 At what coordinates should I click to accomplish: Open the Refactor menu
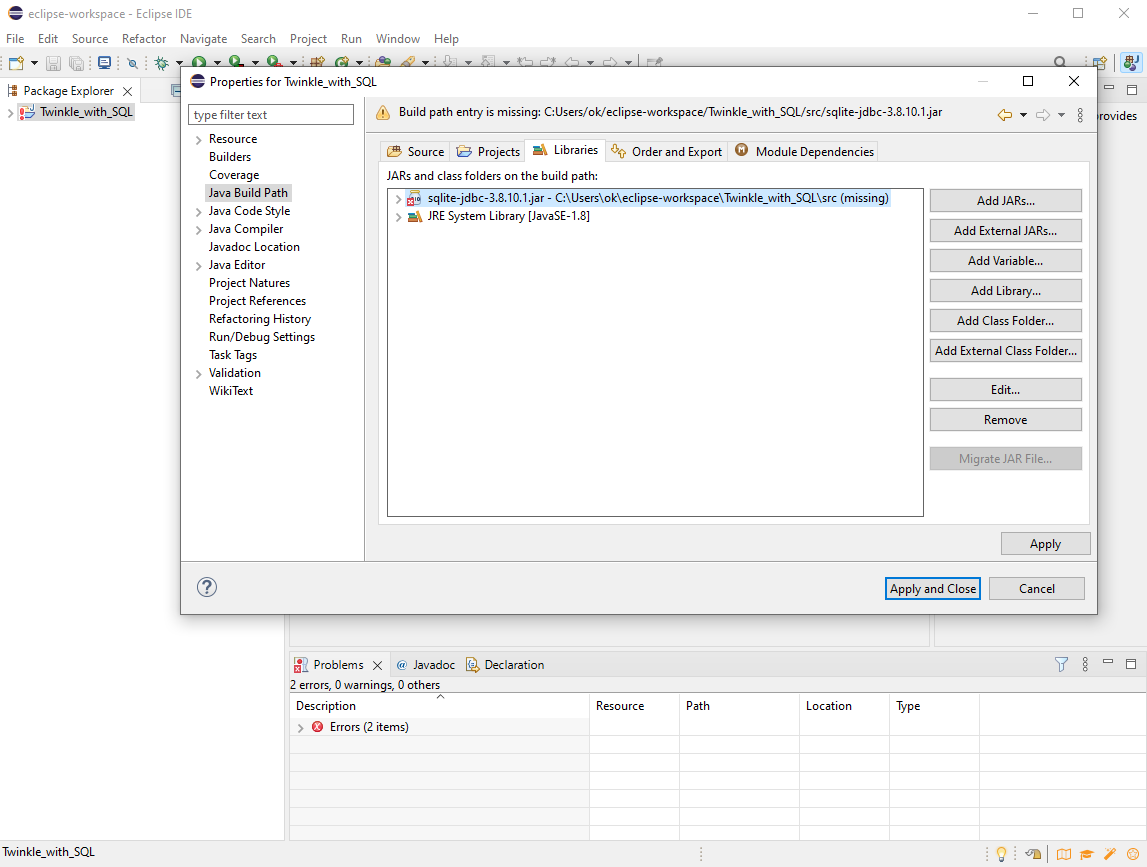pyautogui.click(x=144, y=39)
